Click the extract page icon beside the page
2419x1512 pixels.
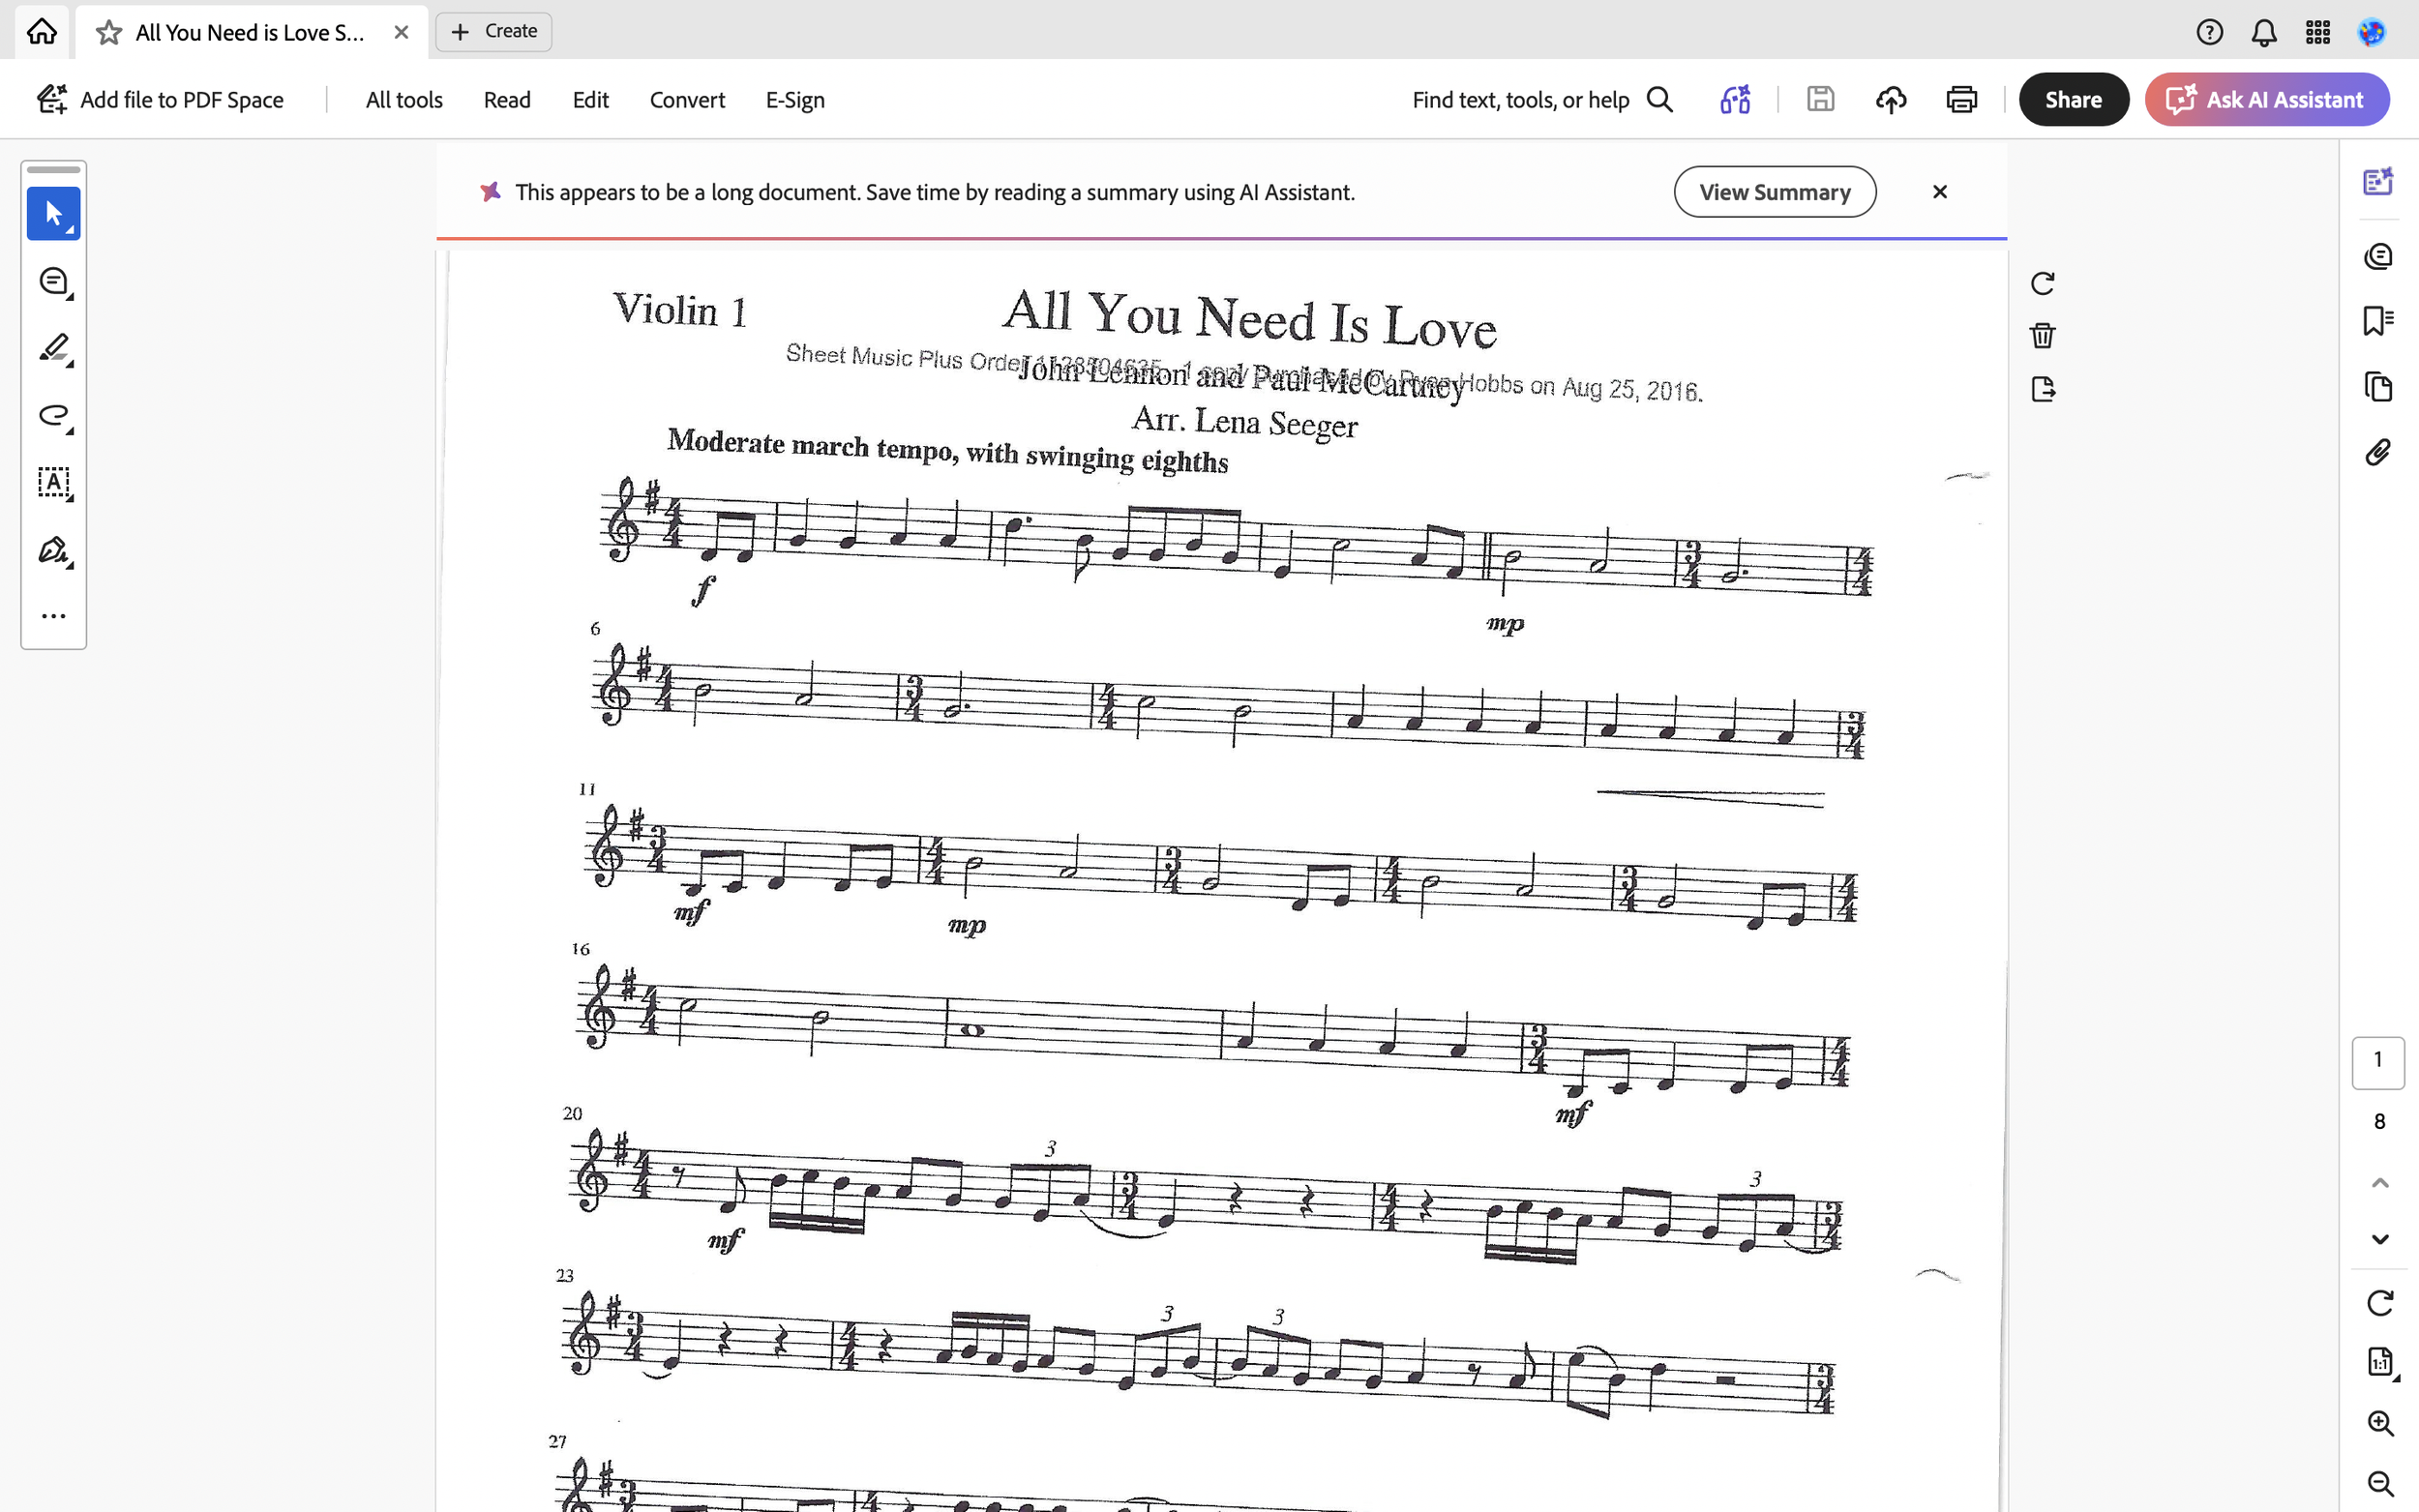tap(2043, 389)
